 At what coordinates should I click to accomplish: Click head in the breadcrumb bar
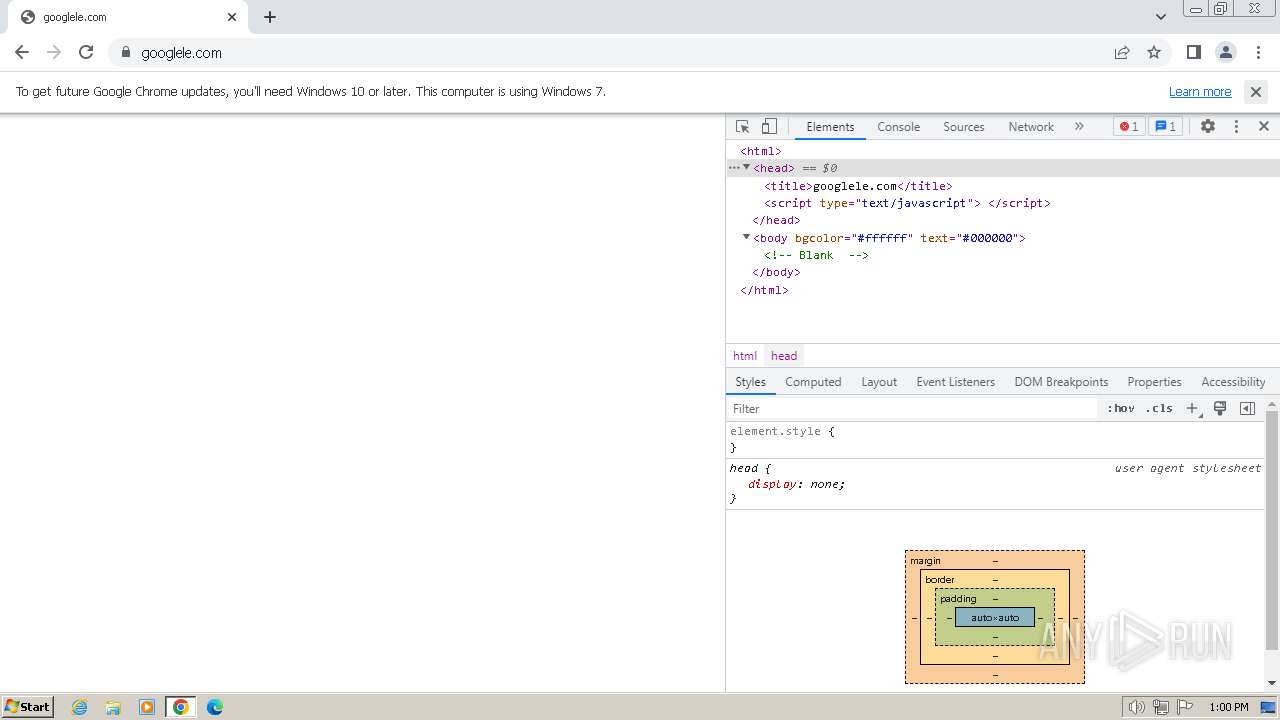coord(784,356)
